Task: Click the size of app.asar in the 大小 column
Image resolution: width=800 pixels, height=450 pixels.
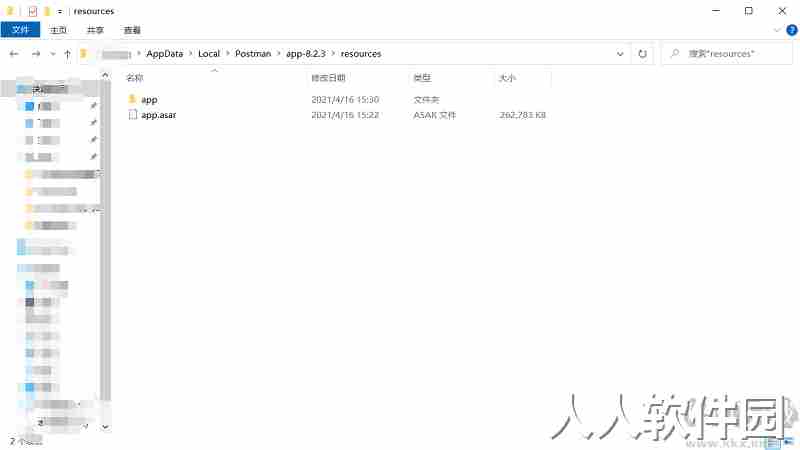Action: click(522, 115)
